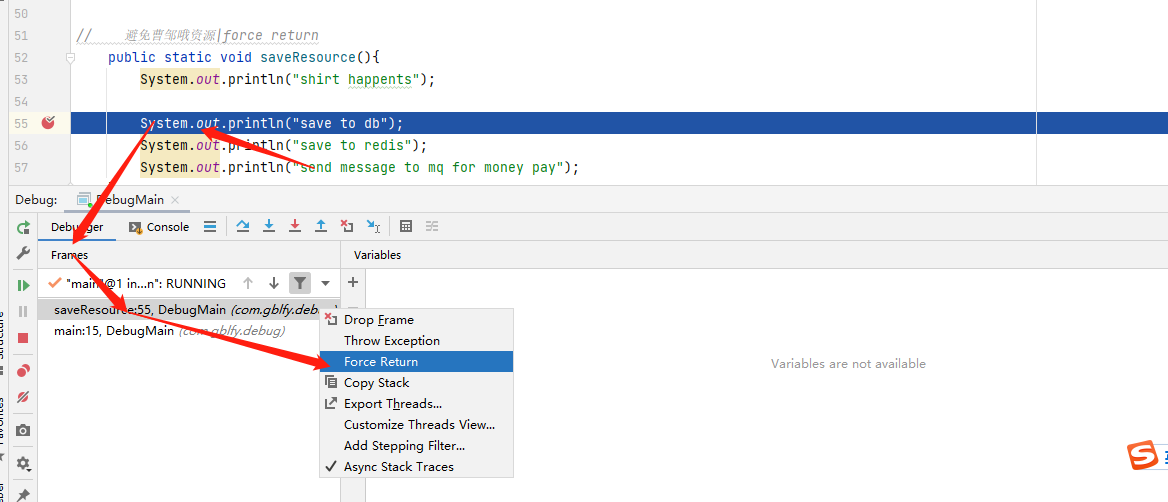
Task: Switch to the Debugger tab
Action: click(77, 227)
